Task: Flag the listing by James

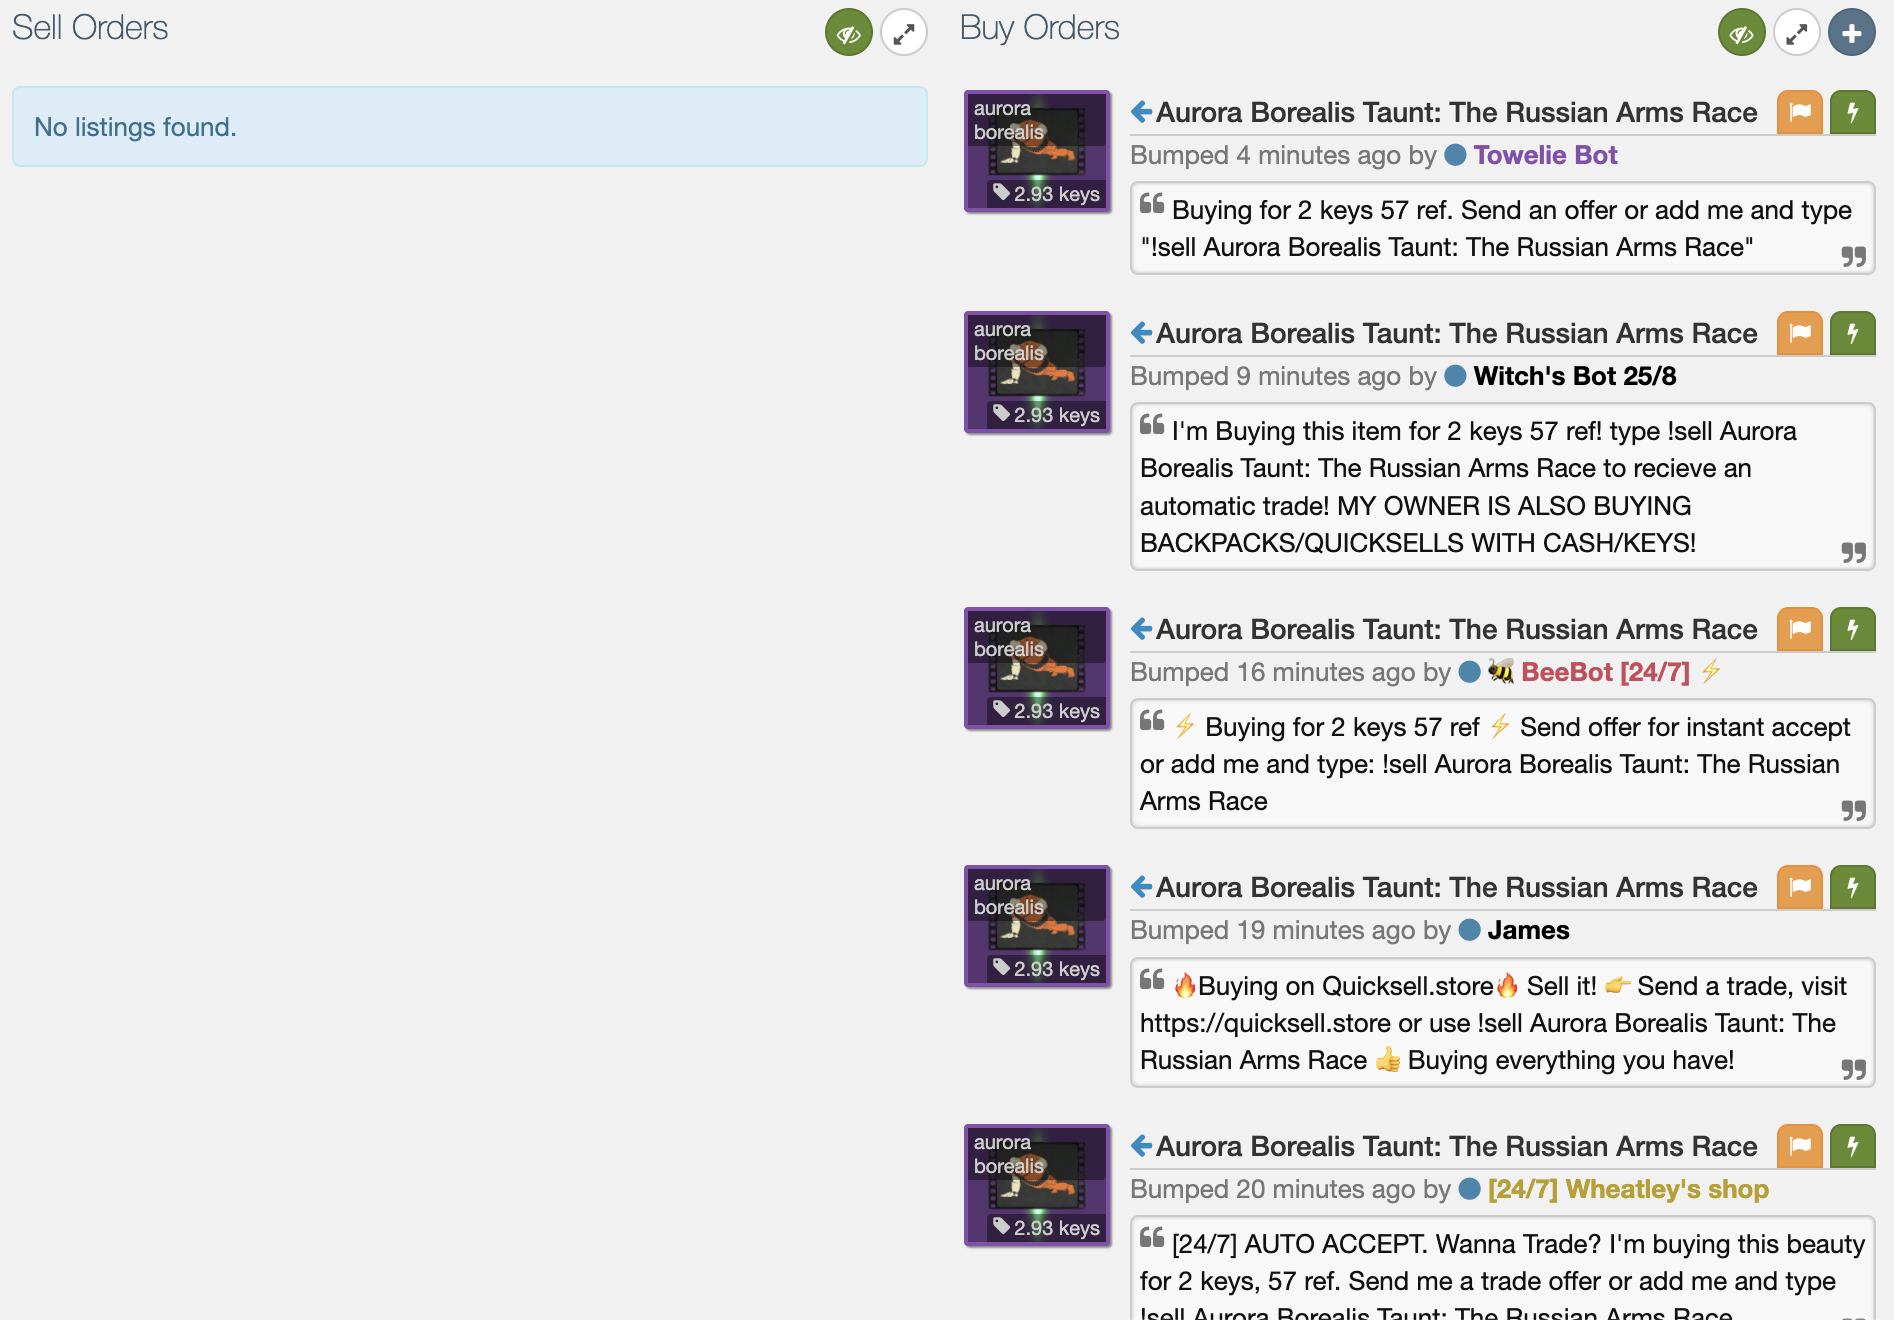Action: [1800, 887]
